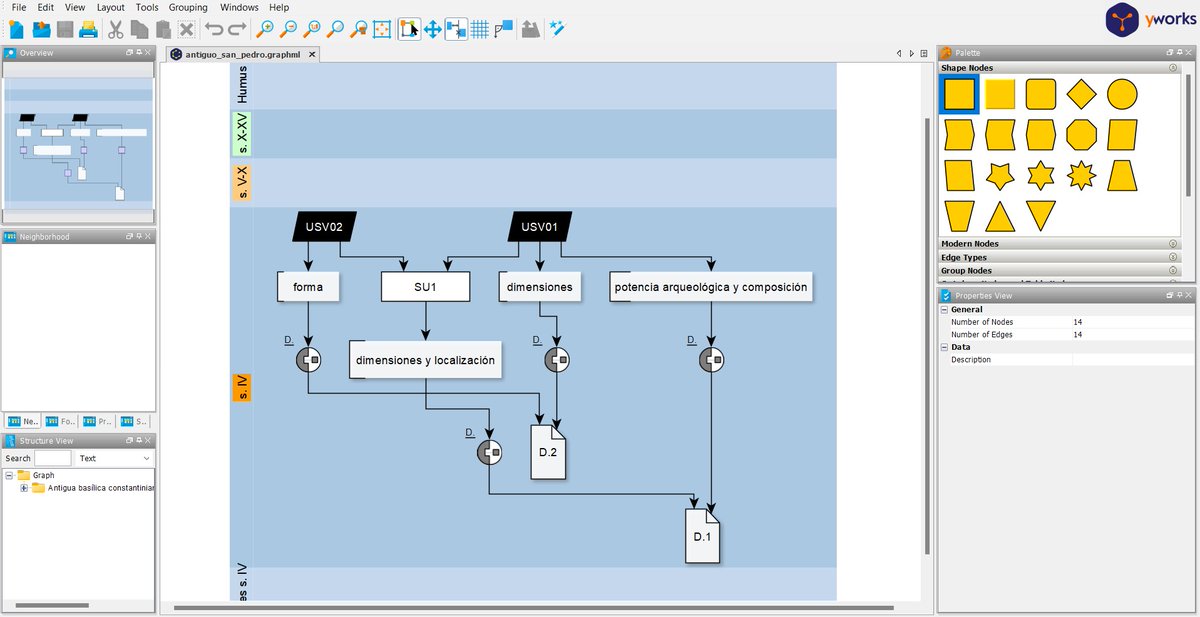Close the antiguo_san_pedro.graphml tab

[x=312, y=55]
